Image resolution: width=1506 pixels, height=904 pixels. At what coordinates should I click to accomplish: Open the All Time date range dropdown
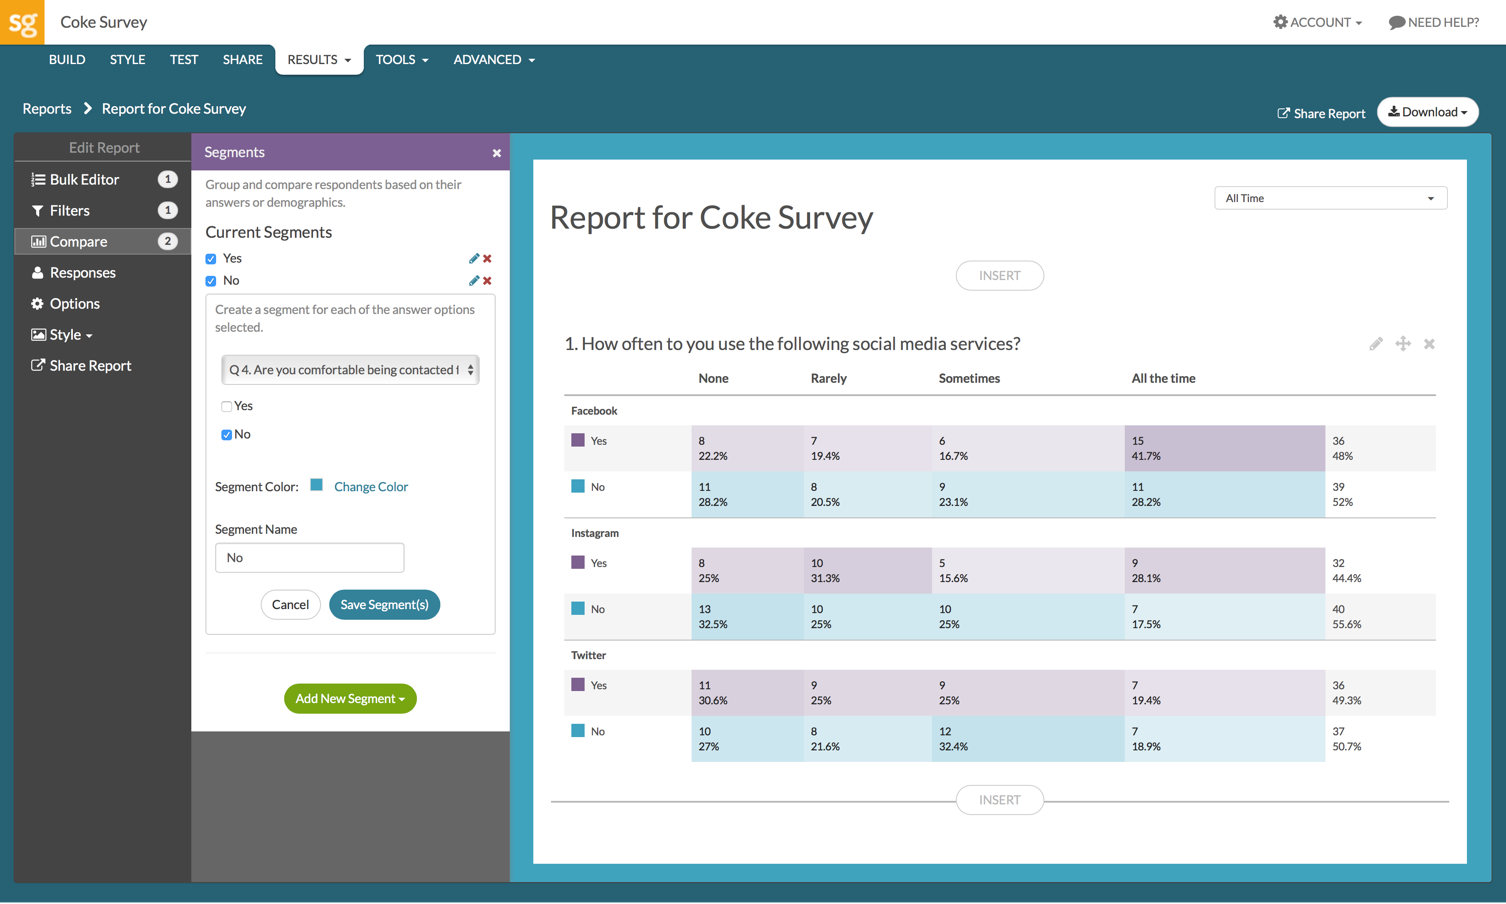1329,198
